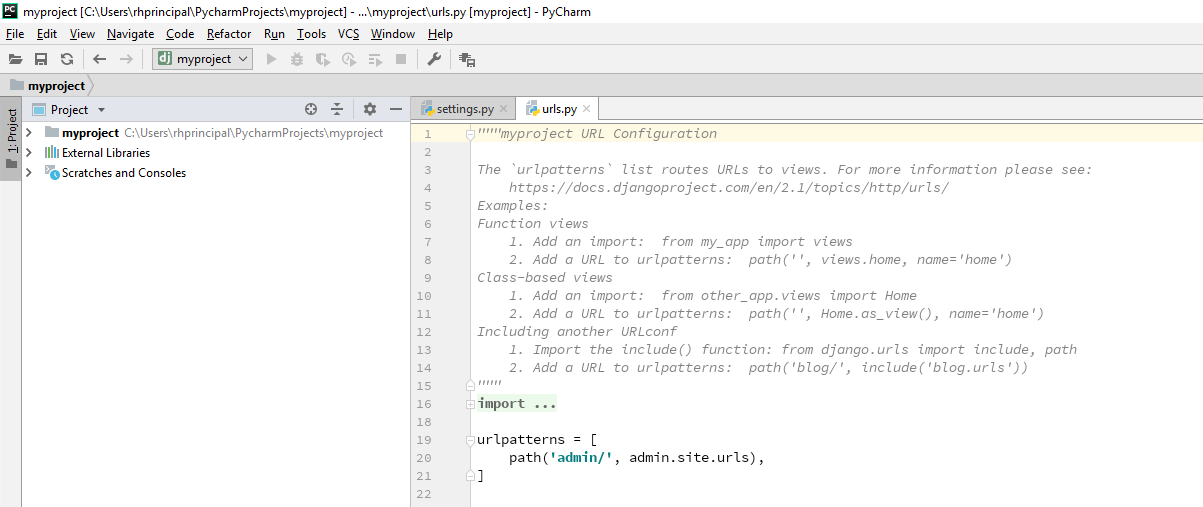Expand Scratches and Consoles node
Viewport: 1203px width, 507px height.
[x=29, y=173]
